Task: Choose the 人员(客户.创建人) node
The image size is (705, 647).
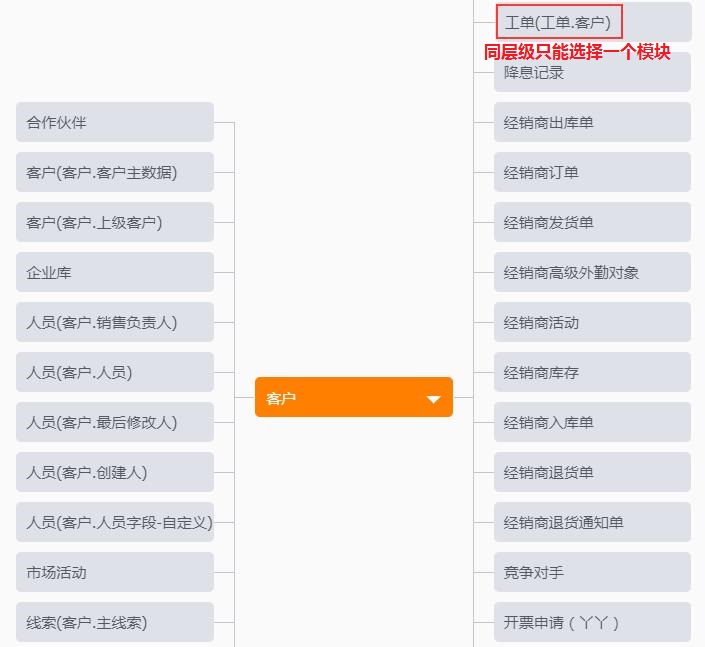Action: point(115,472)
